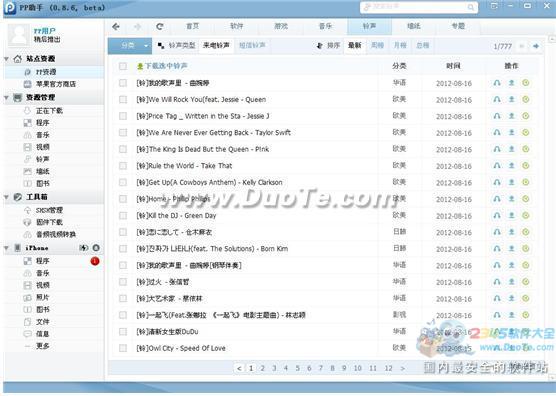Open the Owl City - Speed Of Love entry
This screenshot has height=396, width=556.
[181, 348]
